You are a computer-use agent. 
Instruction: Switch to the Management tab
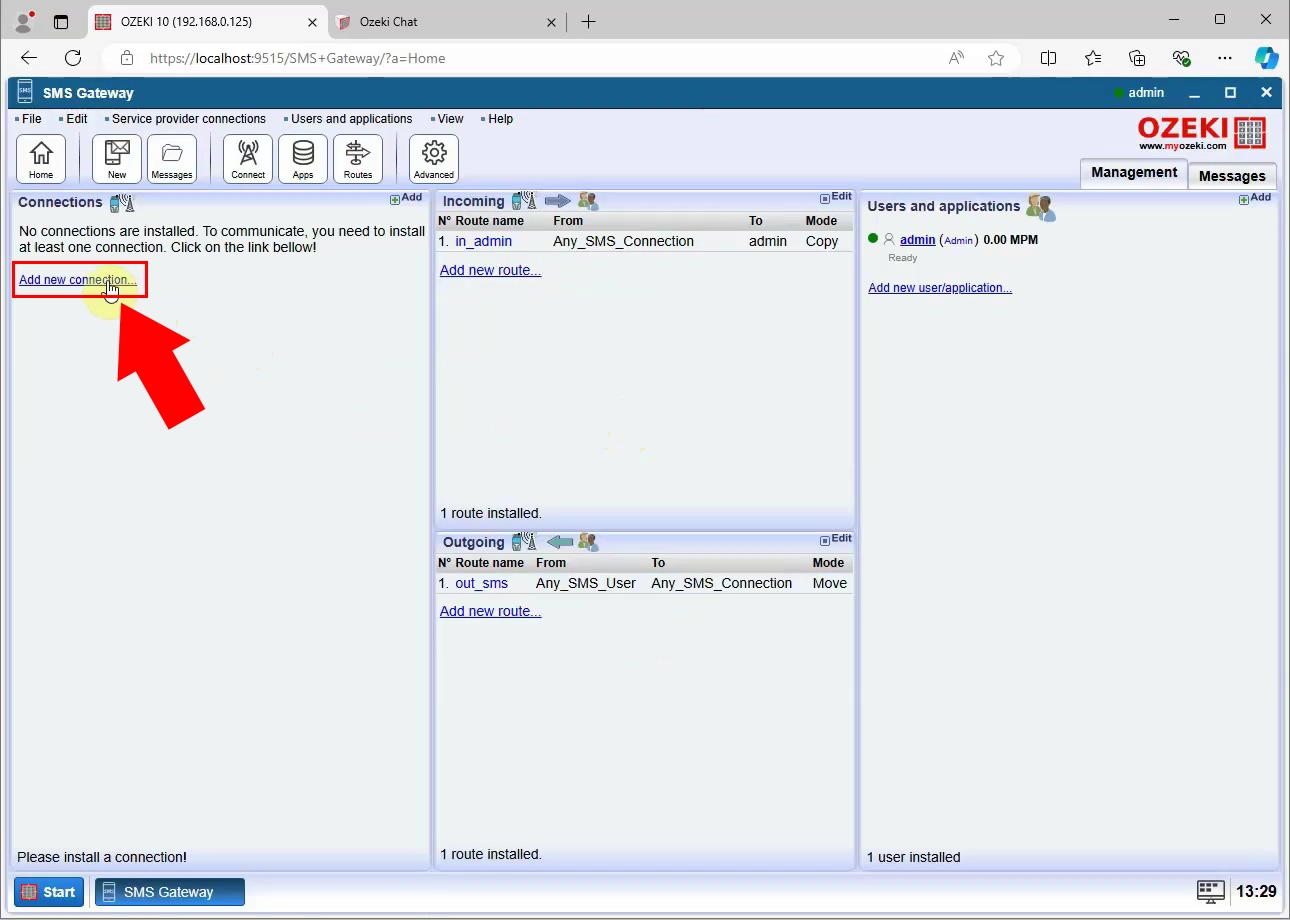click(x=1134, y=173)
